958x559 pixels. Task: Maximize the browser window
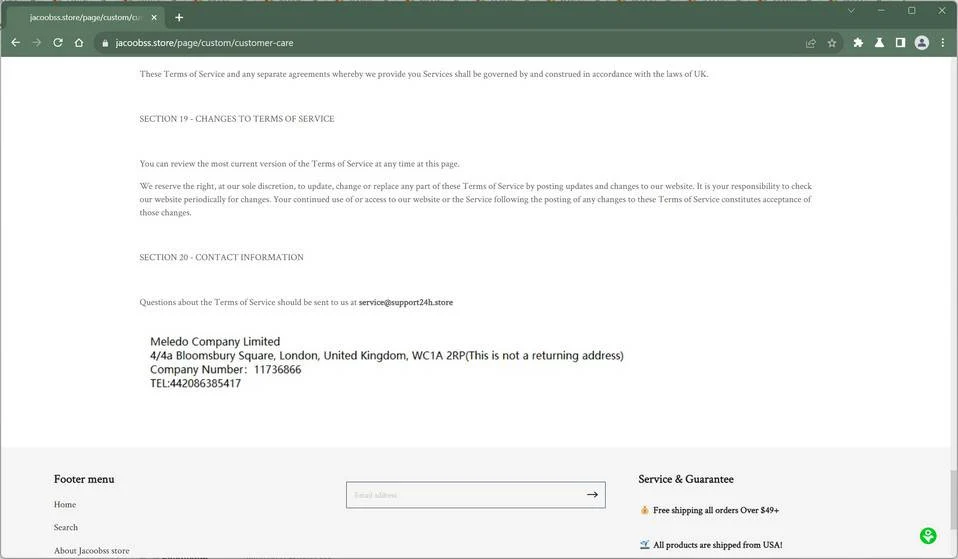click(912, 10)
